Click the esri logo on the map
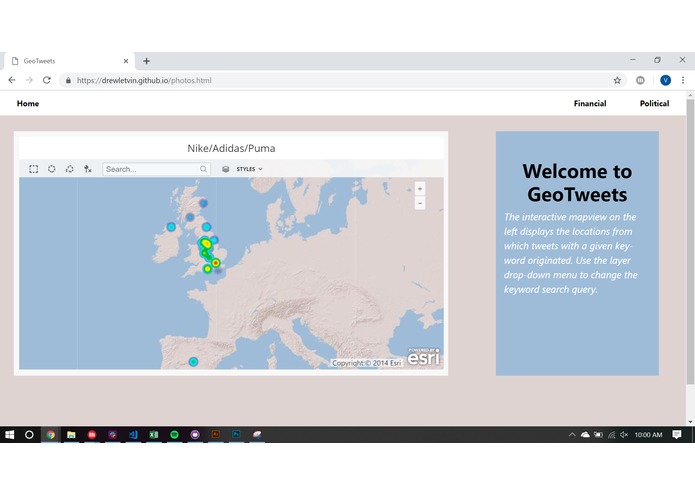The width and height of the screenshot is (695, 494). click(x=424, y=357)
